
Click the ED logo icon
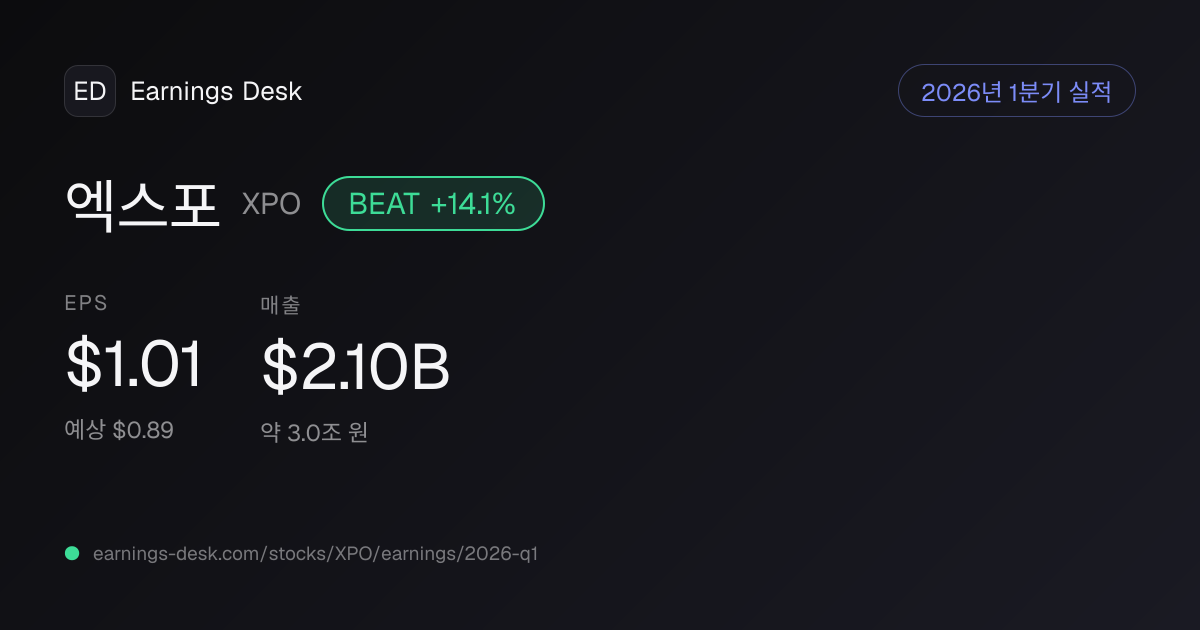(x=90, y=91)
